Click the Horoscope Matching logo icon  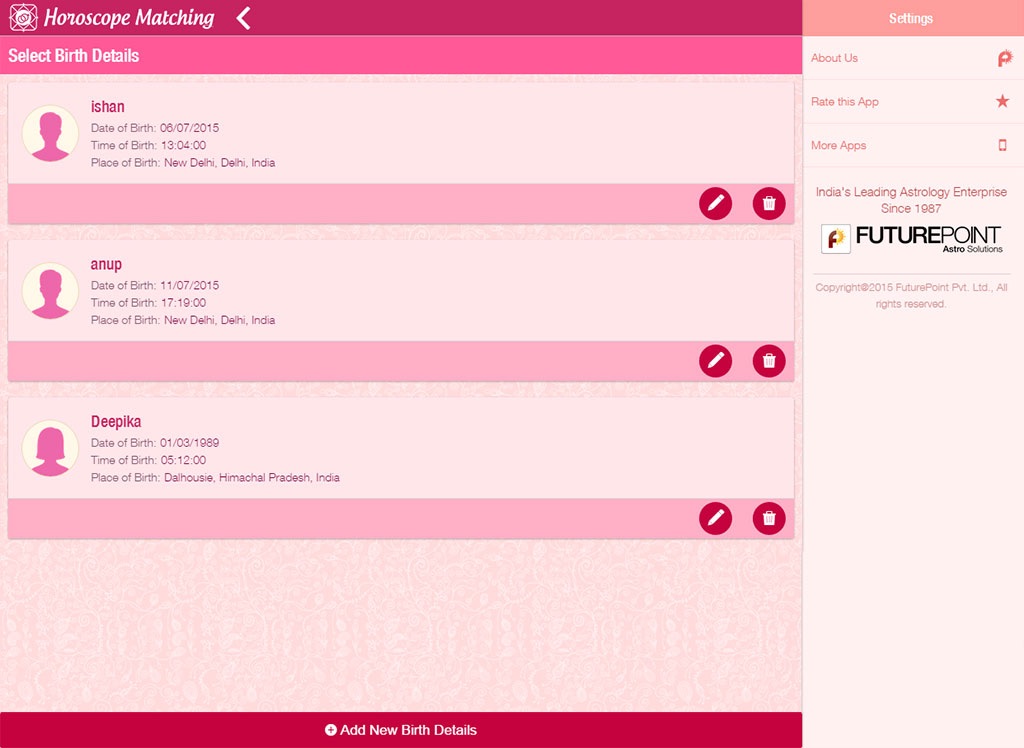[x=23, y=18]
